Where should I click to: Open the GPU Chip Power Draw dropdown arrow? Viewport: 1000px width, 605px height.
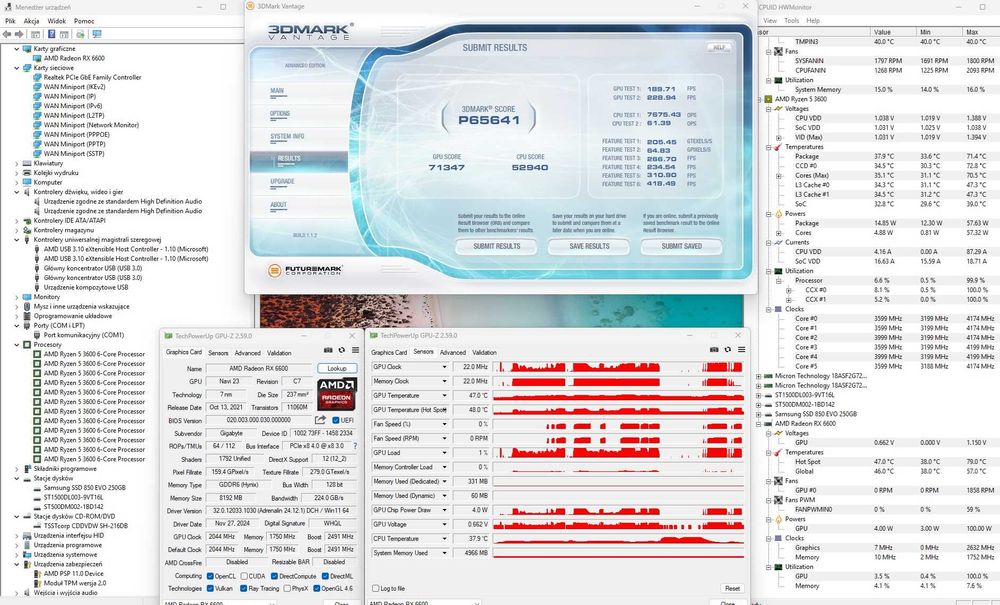click(445, 510)
